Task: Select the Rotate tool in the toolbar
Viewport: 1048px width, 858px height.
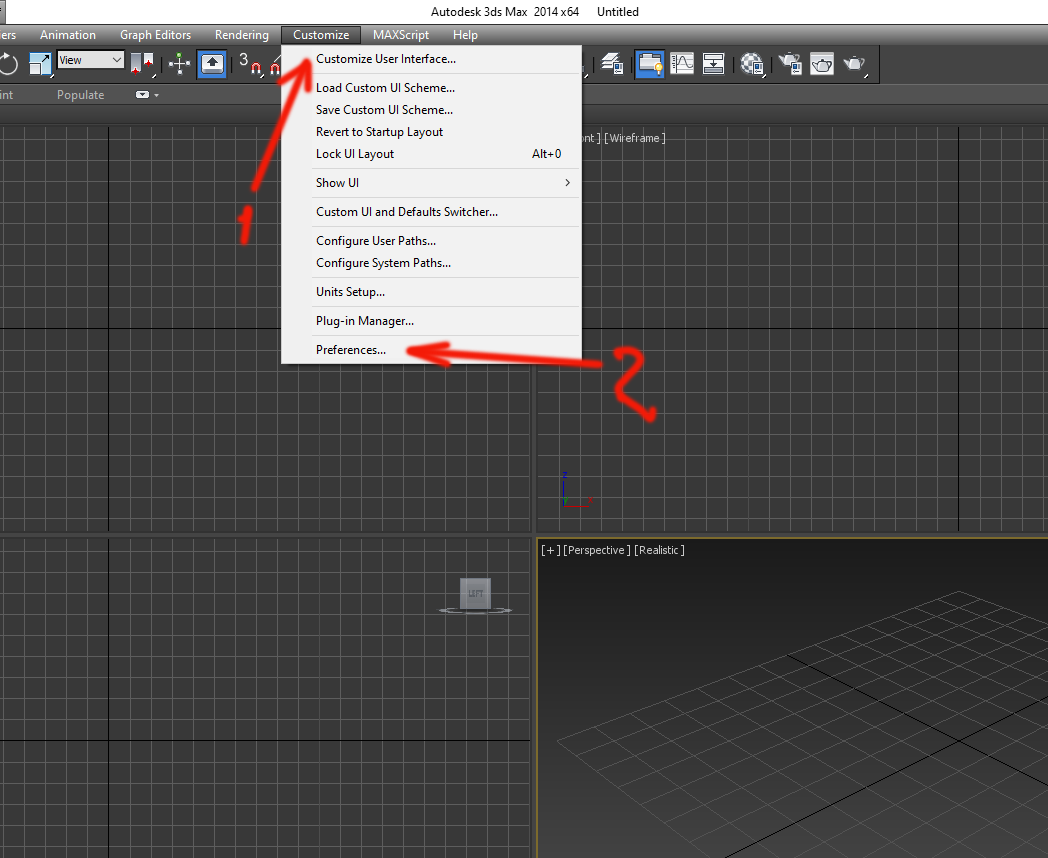Action: pyautogui.click(x=8, y=63)
